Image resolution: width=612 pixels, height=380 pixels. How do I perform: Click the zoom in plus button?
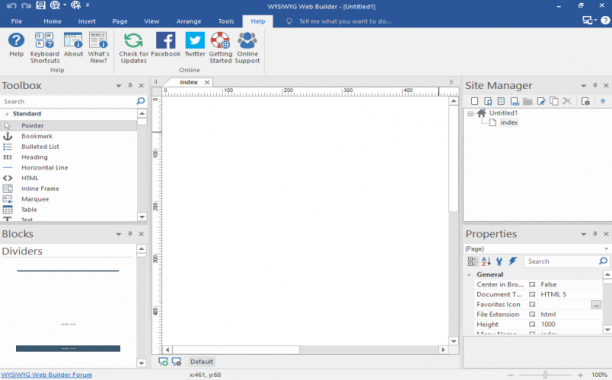[580, 375]
